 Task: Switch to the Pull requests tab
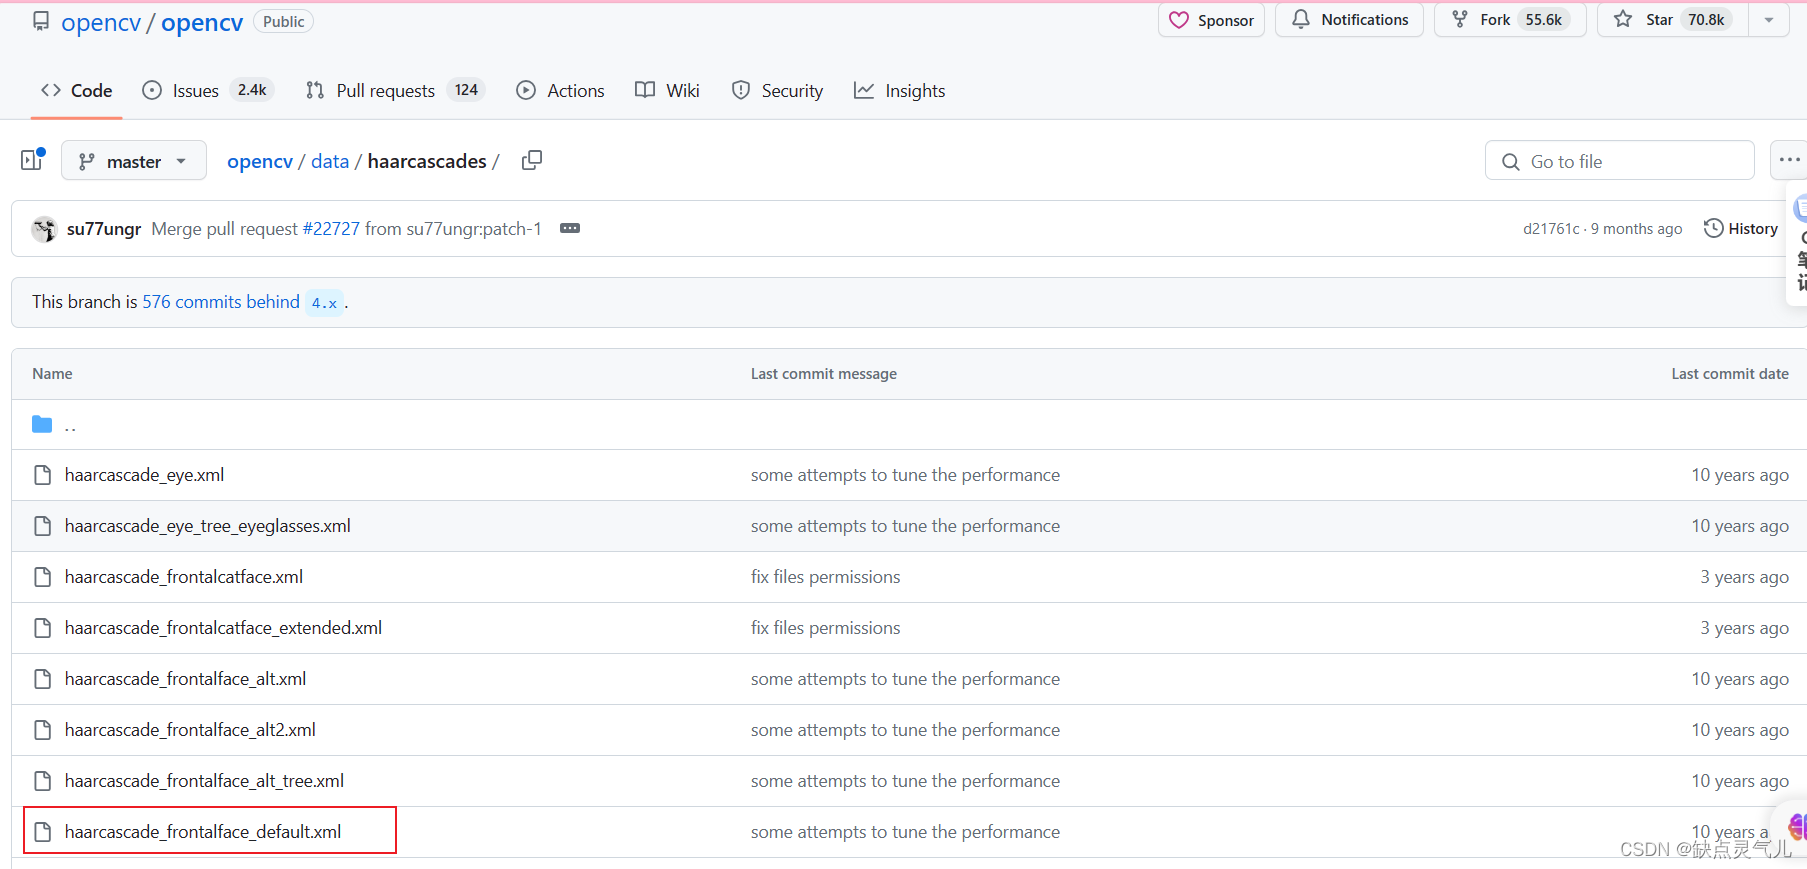[395, 90]
